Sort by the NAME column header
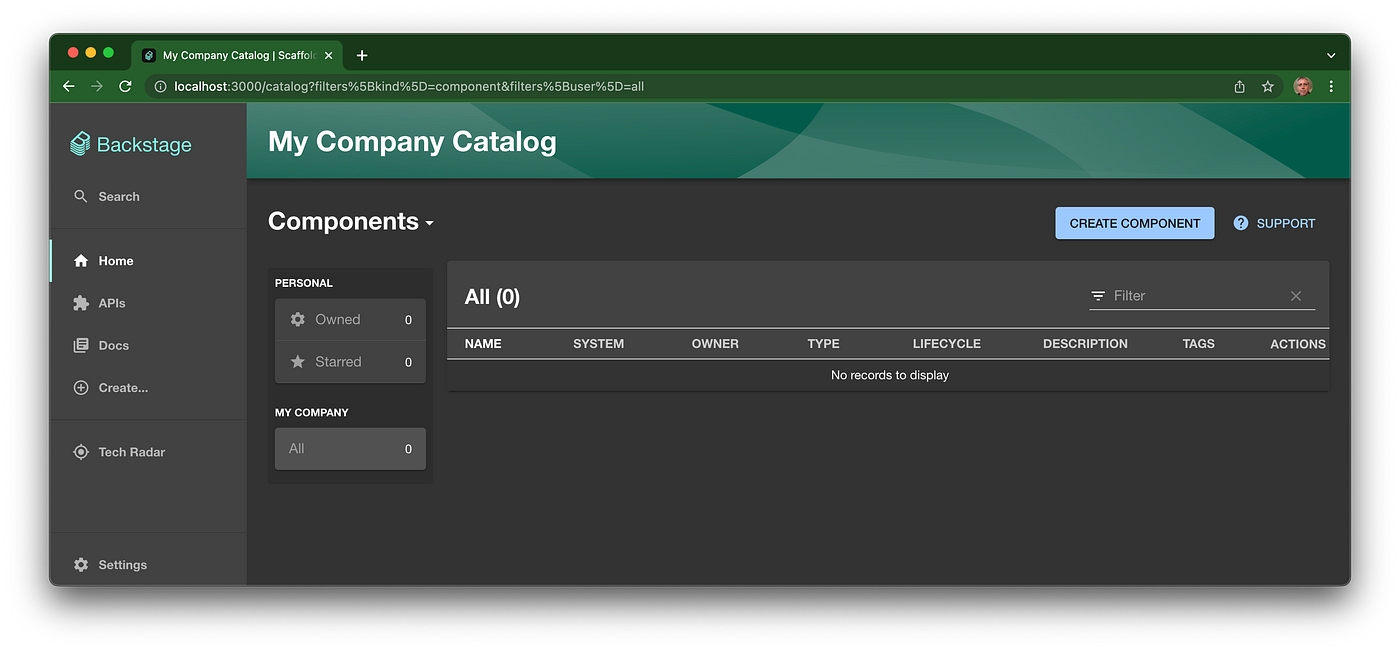Screen dimensions: 1400x651 483,344
